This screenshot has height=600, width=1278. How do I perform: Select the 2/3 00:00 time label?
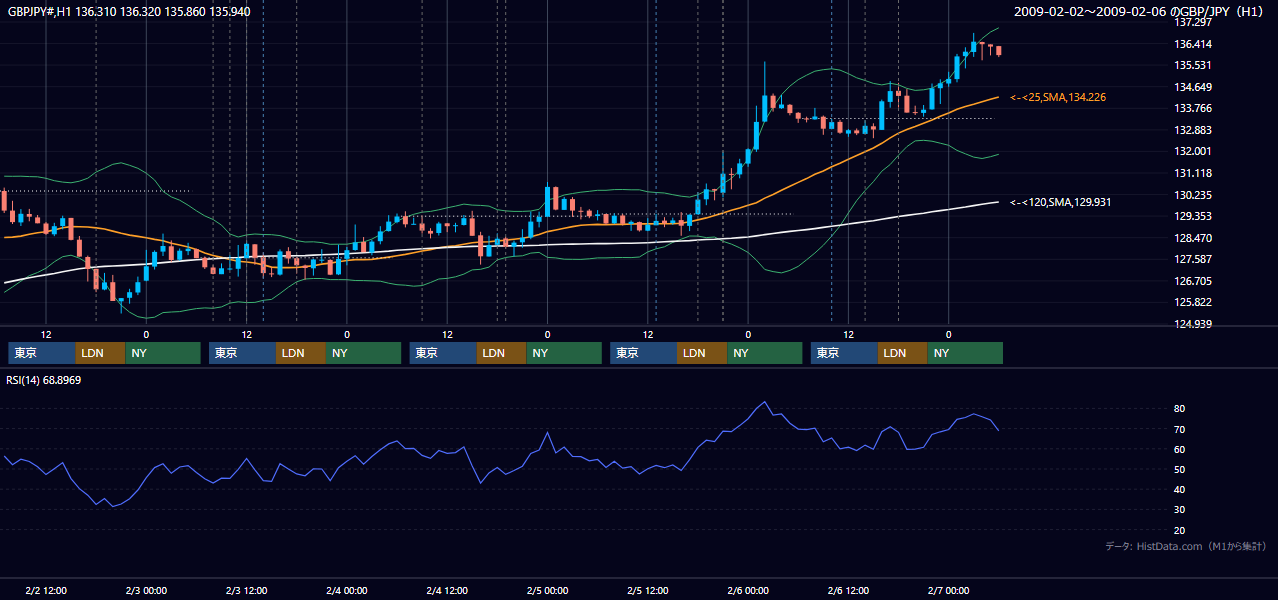[x=146, y=591]
